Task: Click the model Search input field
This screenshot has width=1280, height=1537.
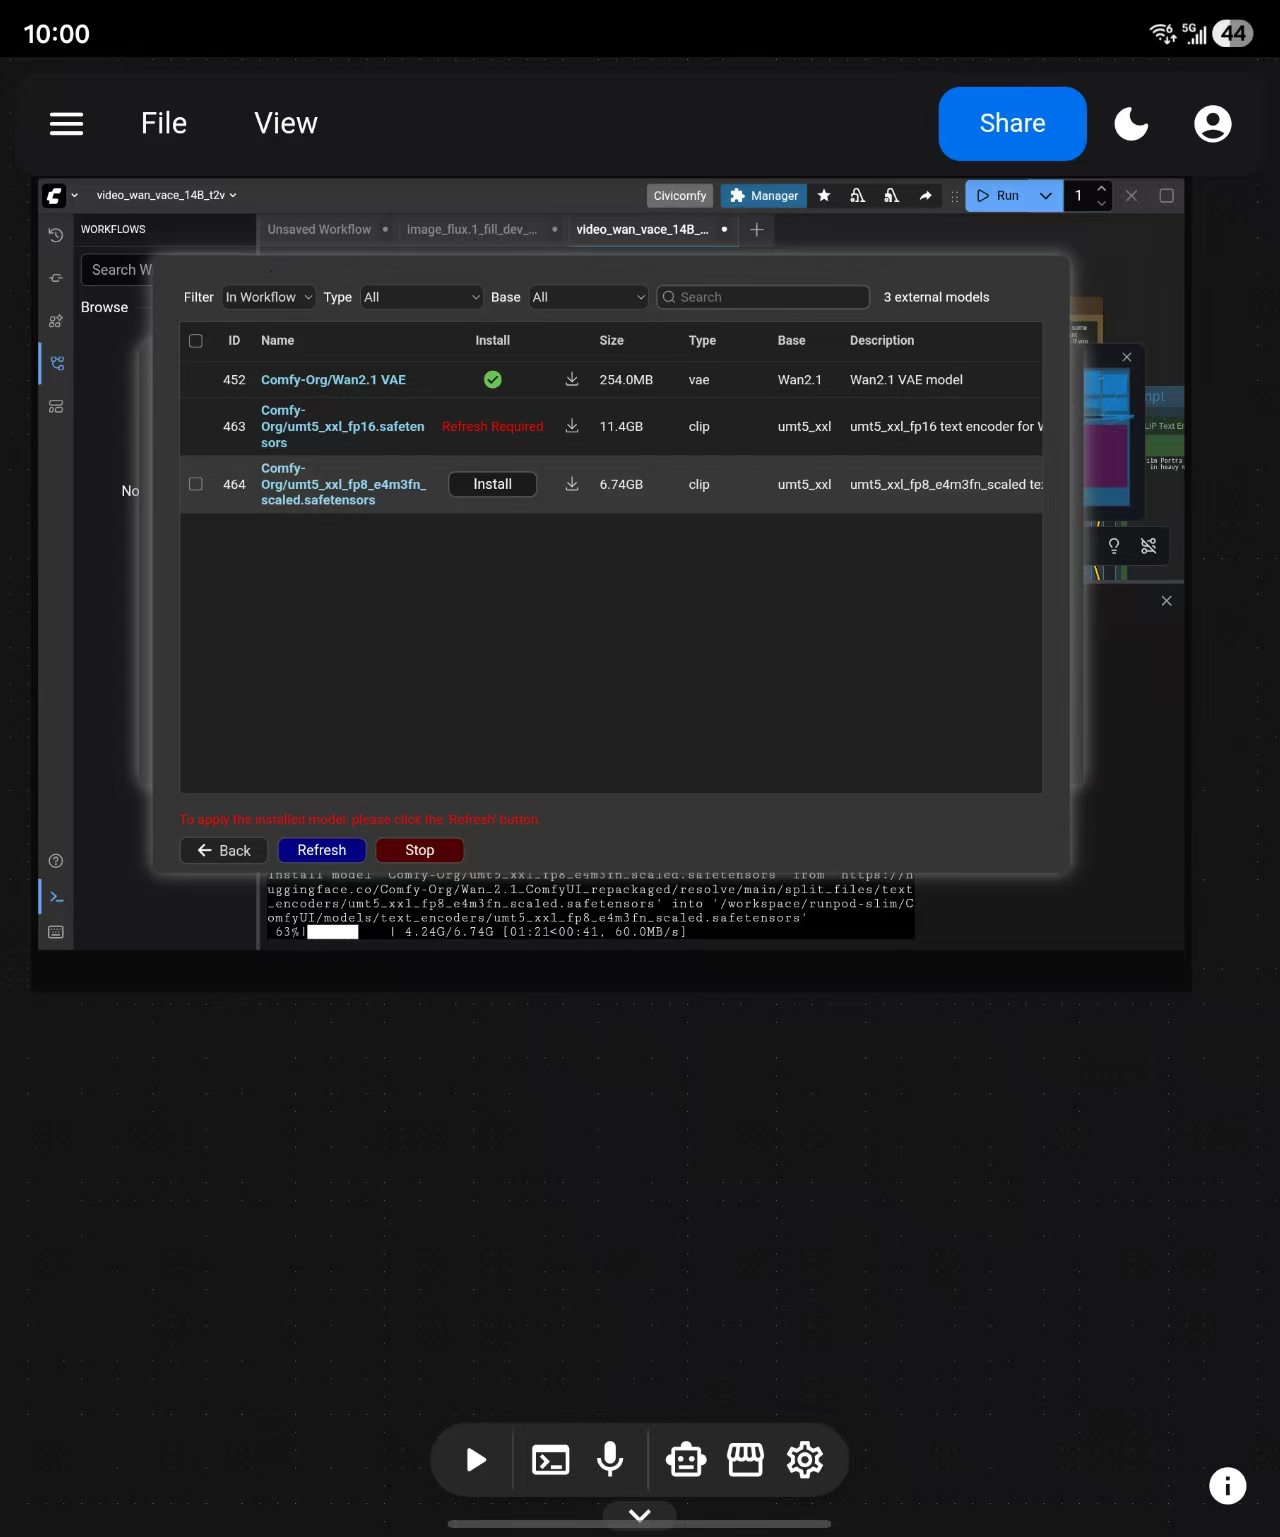Action: [x=763, y=297]
